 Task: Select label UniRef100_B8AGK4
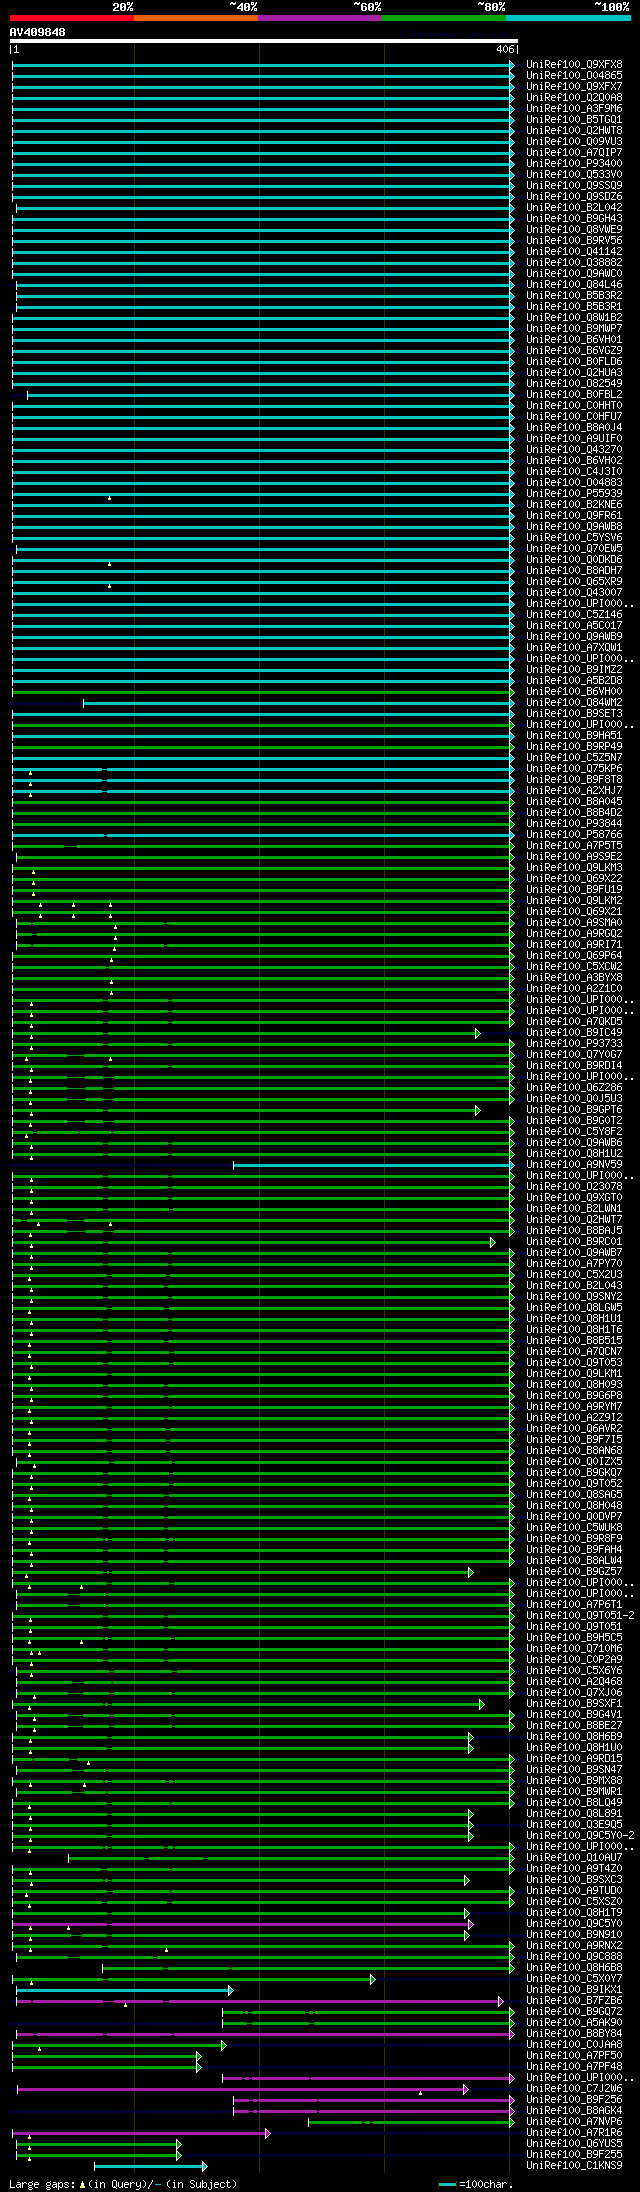[x=574, y=2110]
